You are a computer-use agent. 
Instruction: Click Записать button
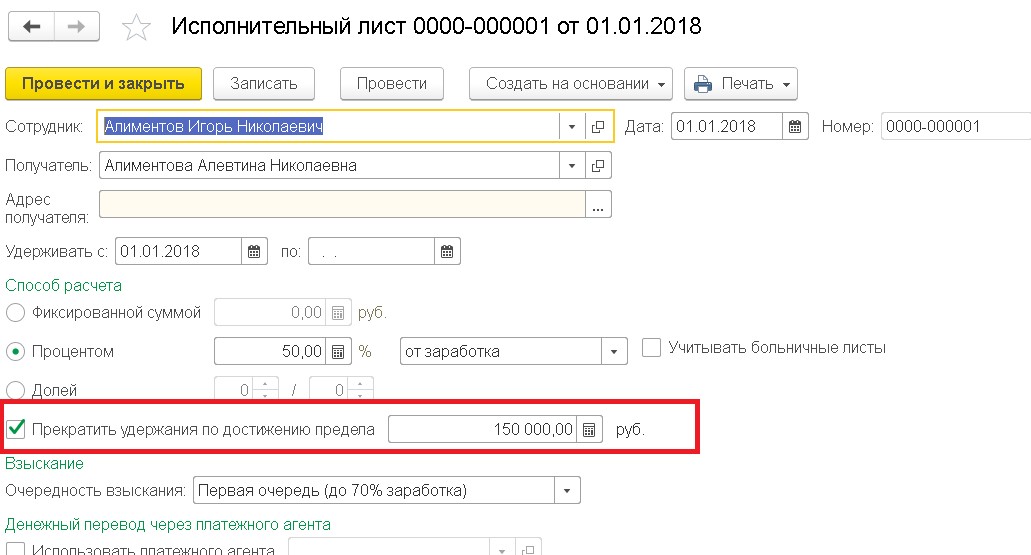[264, 84]
